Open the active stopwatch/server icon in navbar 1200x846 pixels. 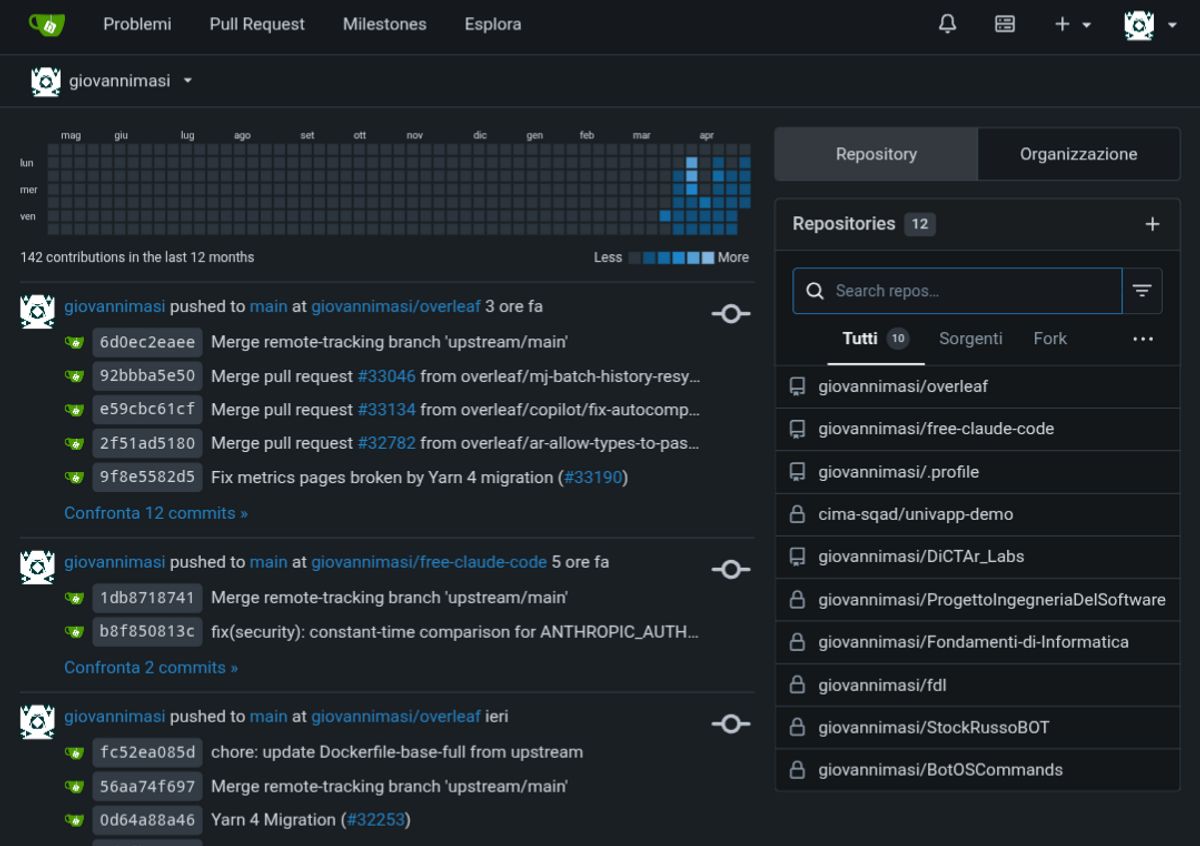click(1005, 24)
